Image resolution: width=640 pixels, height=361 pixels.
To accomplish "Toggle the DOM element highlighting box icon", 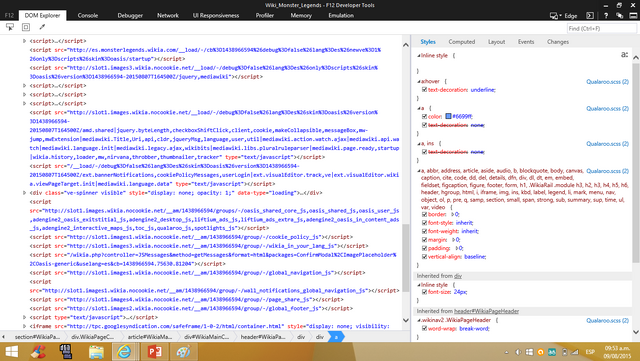I will click(x=26, y=27).
